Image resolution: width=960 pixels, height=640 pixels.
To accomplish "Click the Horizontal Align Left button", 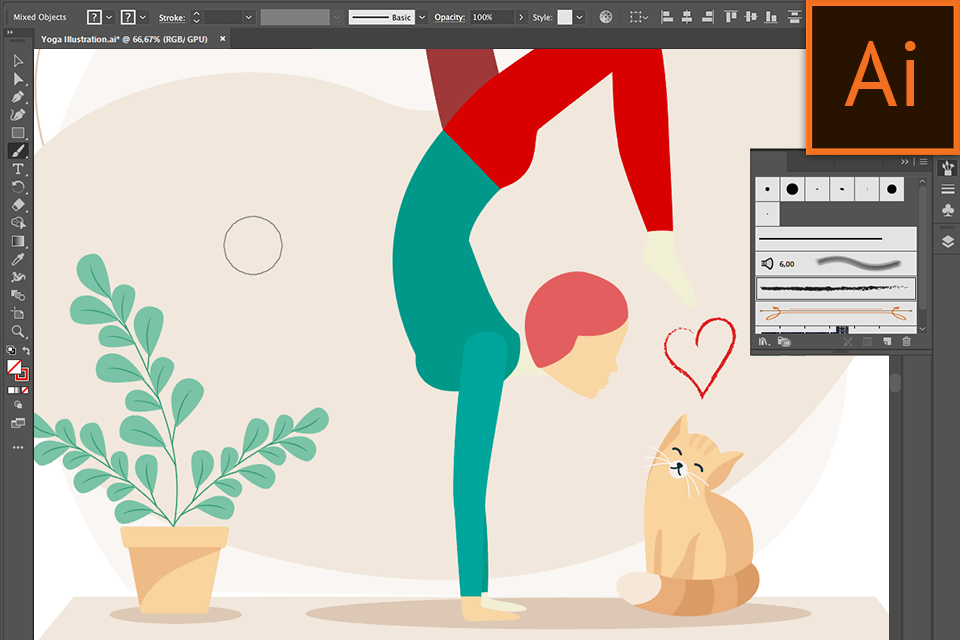I will tap(666, 16).
